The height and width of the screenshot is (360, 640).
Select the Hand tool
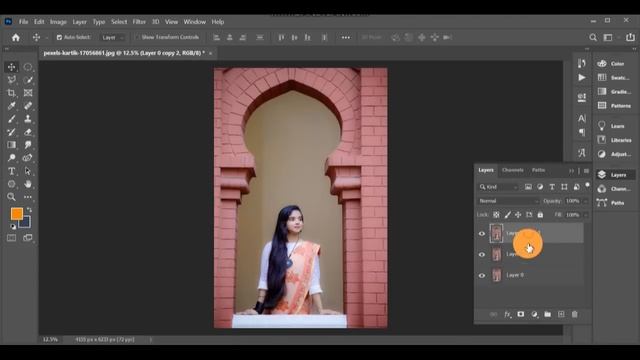[x=28, y=184]
